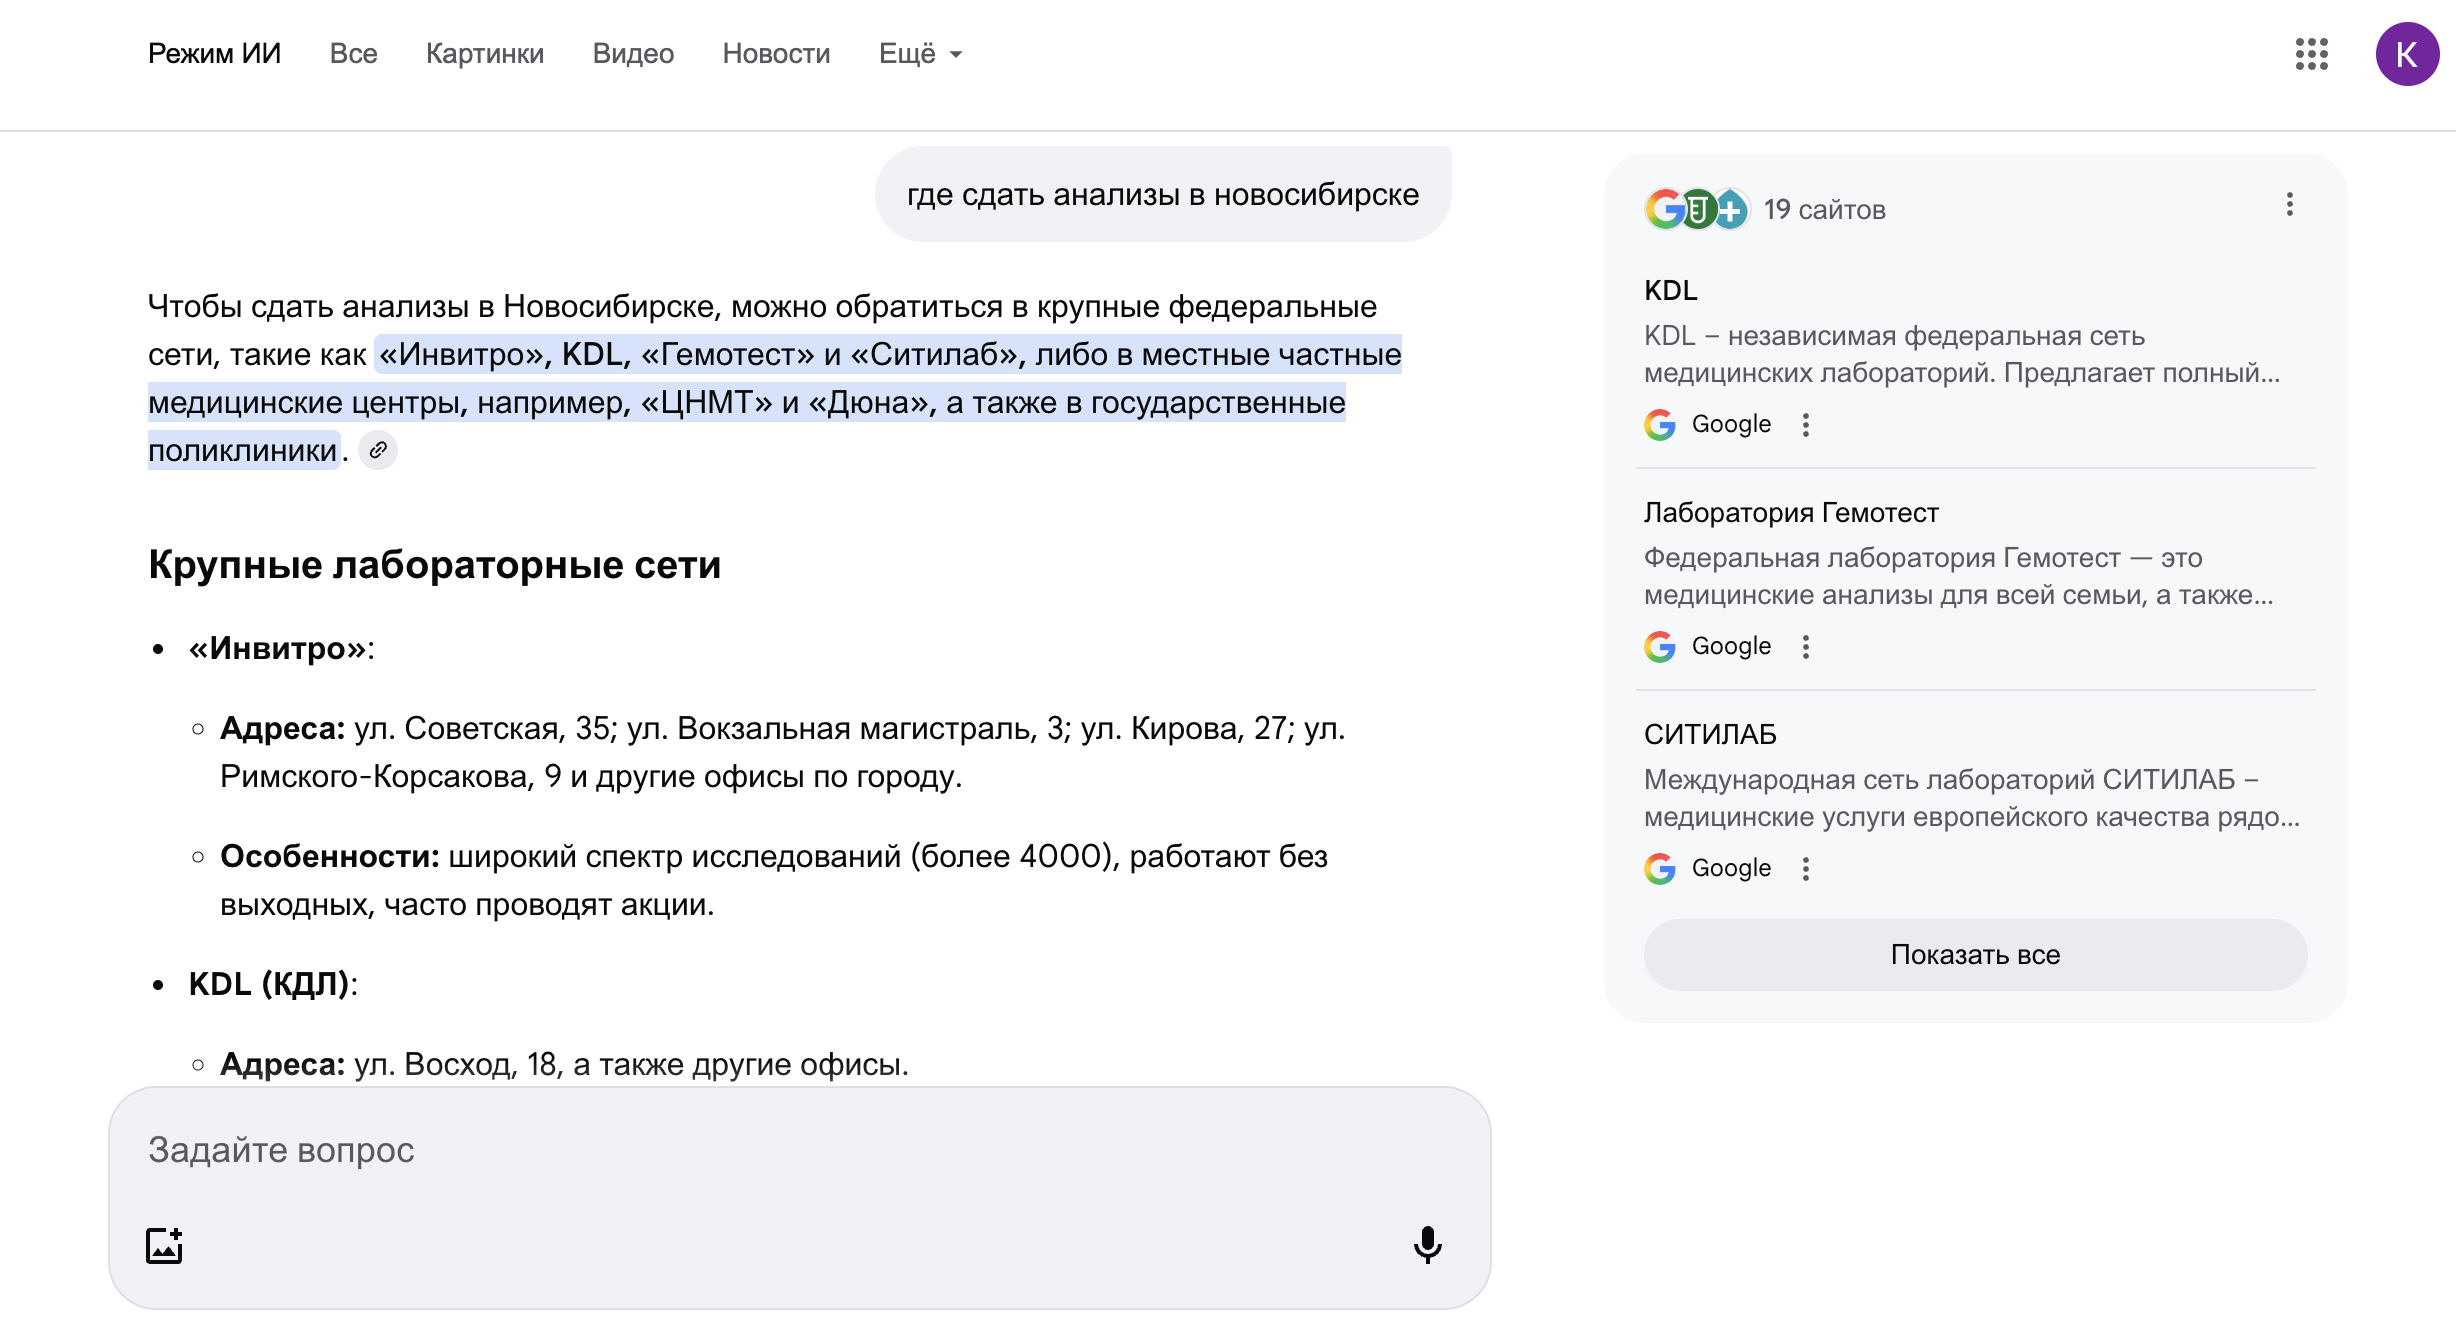Open the three-dot menu under Гемотест source
Screen dimensions: 2456x1338
1805,647
